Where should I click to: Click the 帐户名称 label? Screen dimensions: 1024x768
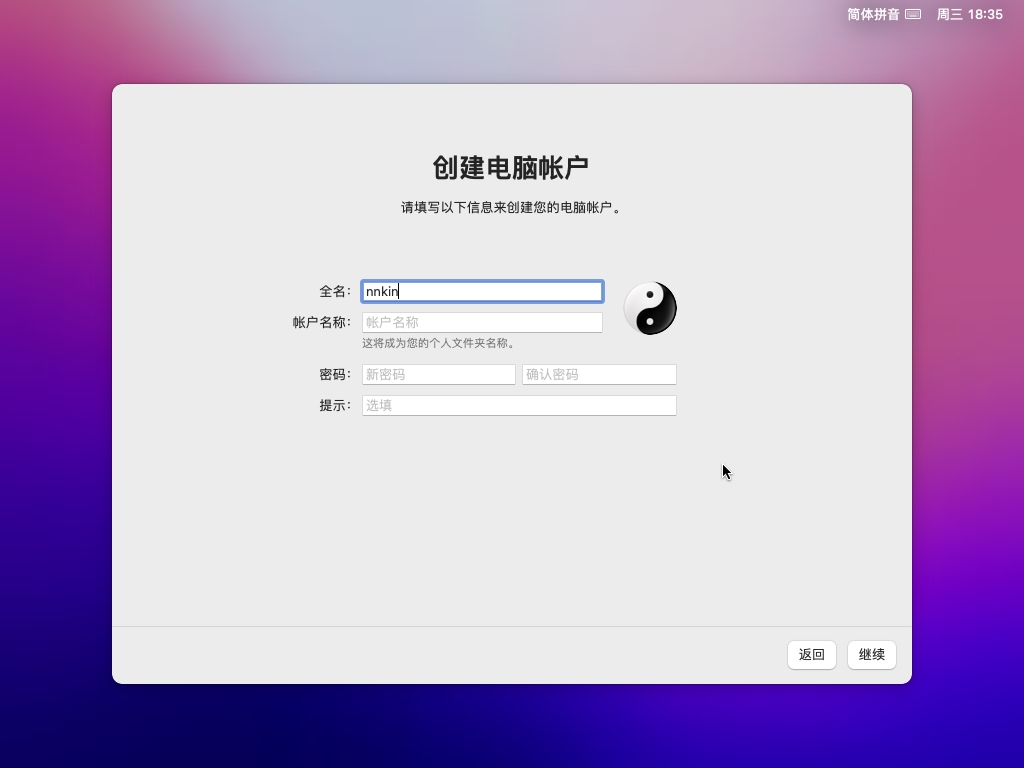click(321, 322)
